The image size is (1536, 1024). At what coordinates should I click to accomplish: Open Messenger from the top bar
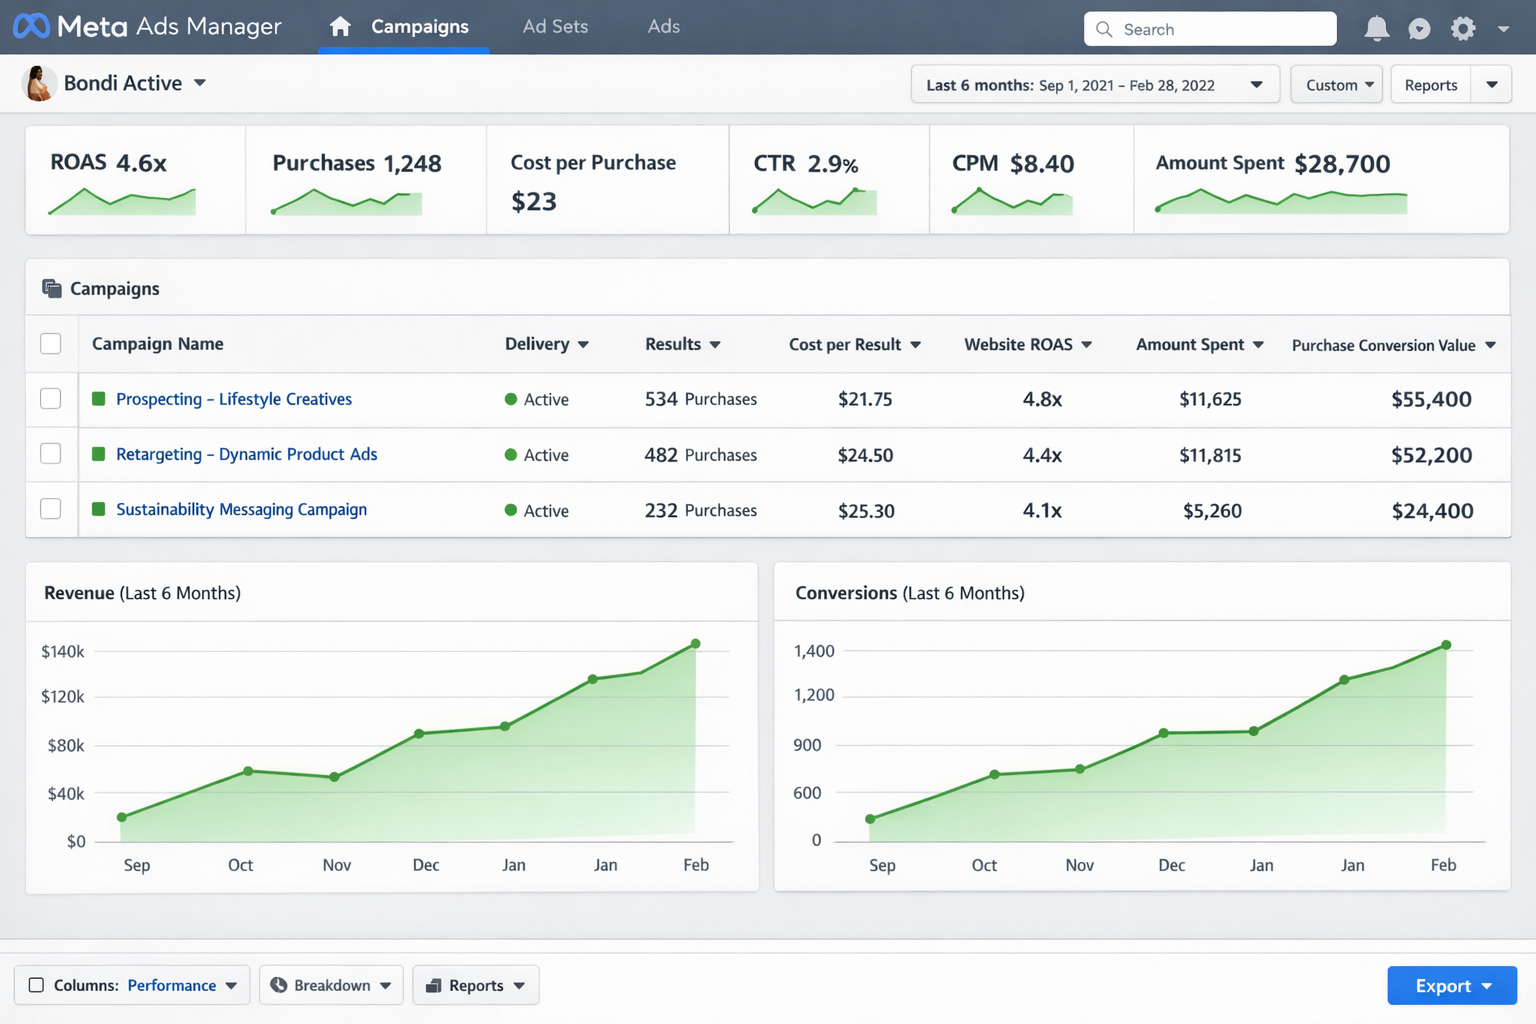coord(1419,28)
